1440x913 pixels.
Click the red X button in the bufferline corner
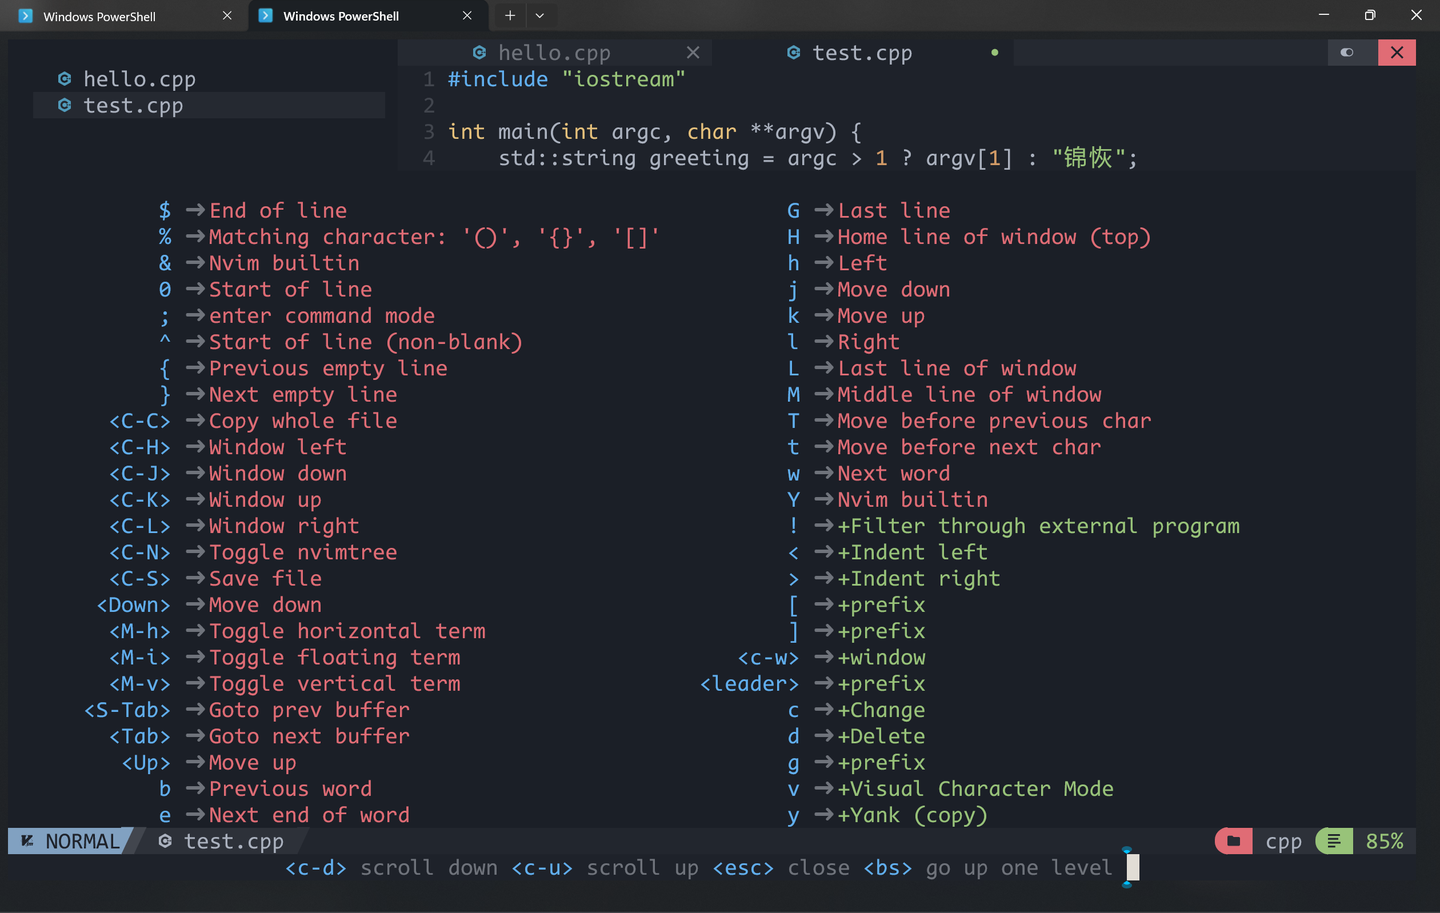[1397, 52]
